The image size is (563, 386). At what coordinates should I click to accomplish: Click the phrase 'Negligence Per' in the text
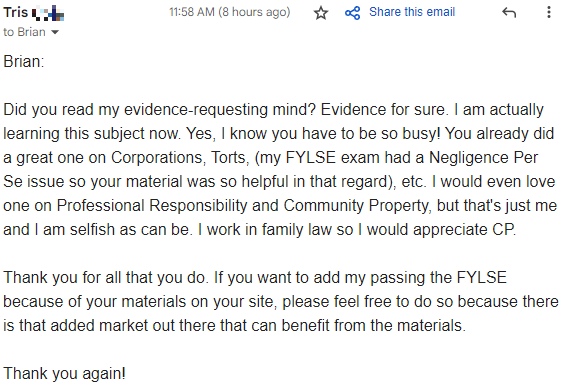pyautogui.click(x=484, y=157)
